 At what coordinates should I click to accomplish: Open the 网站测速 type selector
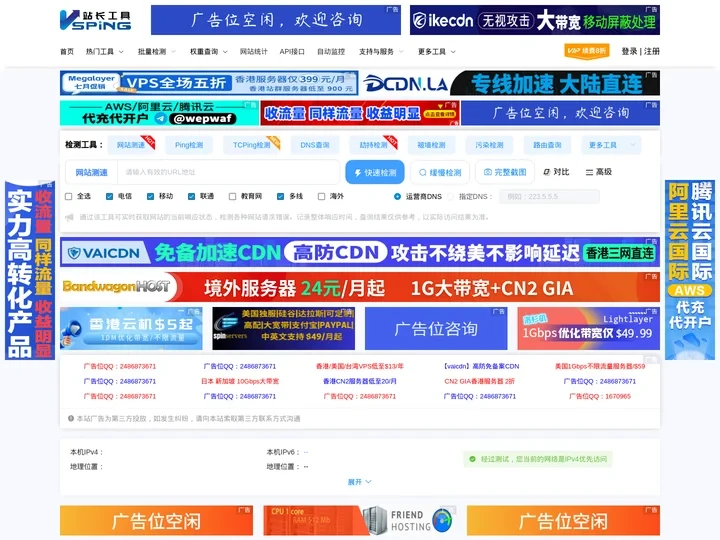(91, 172)
